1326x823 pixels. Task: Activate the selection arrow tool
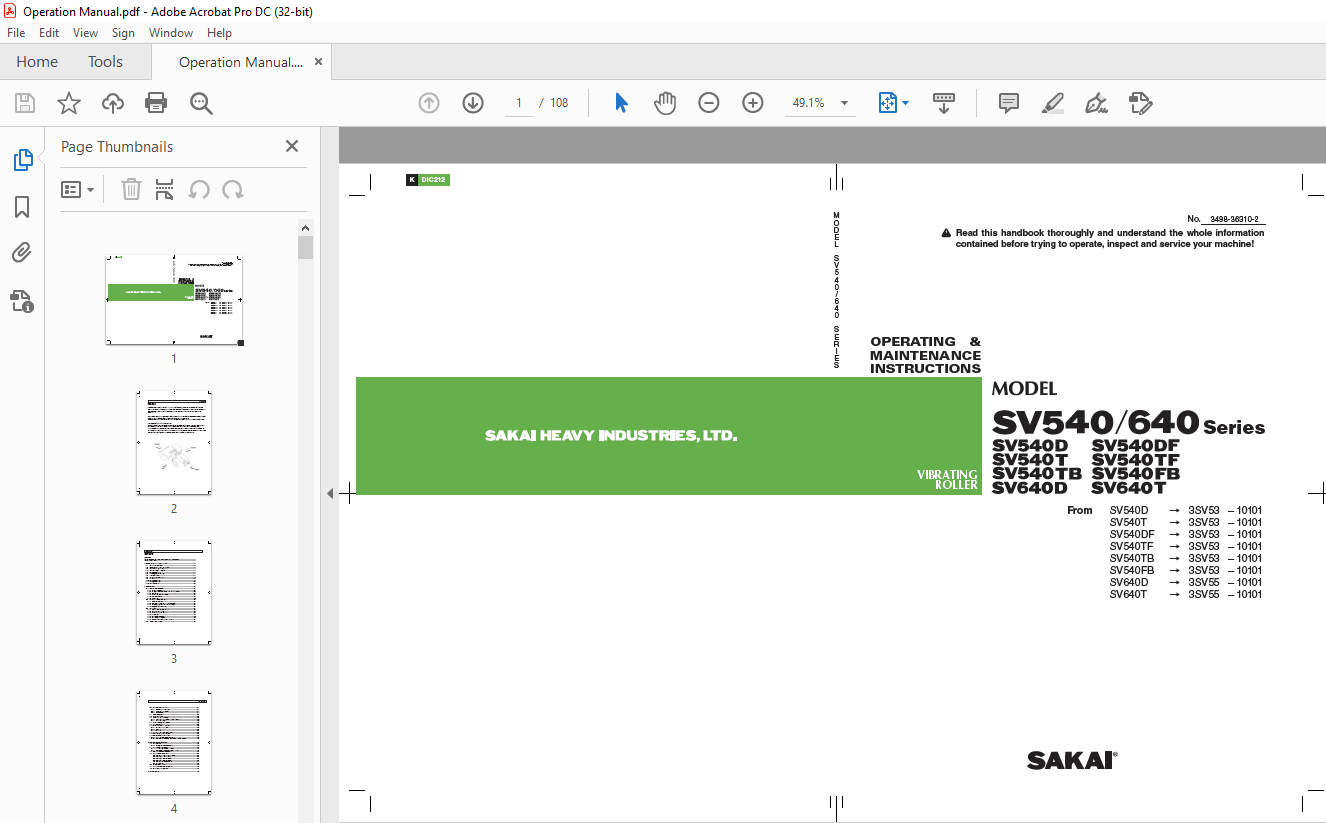621,103
